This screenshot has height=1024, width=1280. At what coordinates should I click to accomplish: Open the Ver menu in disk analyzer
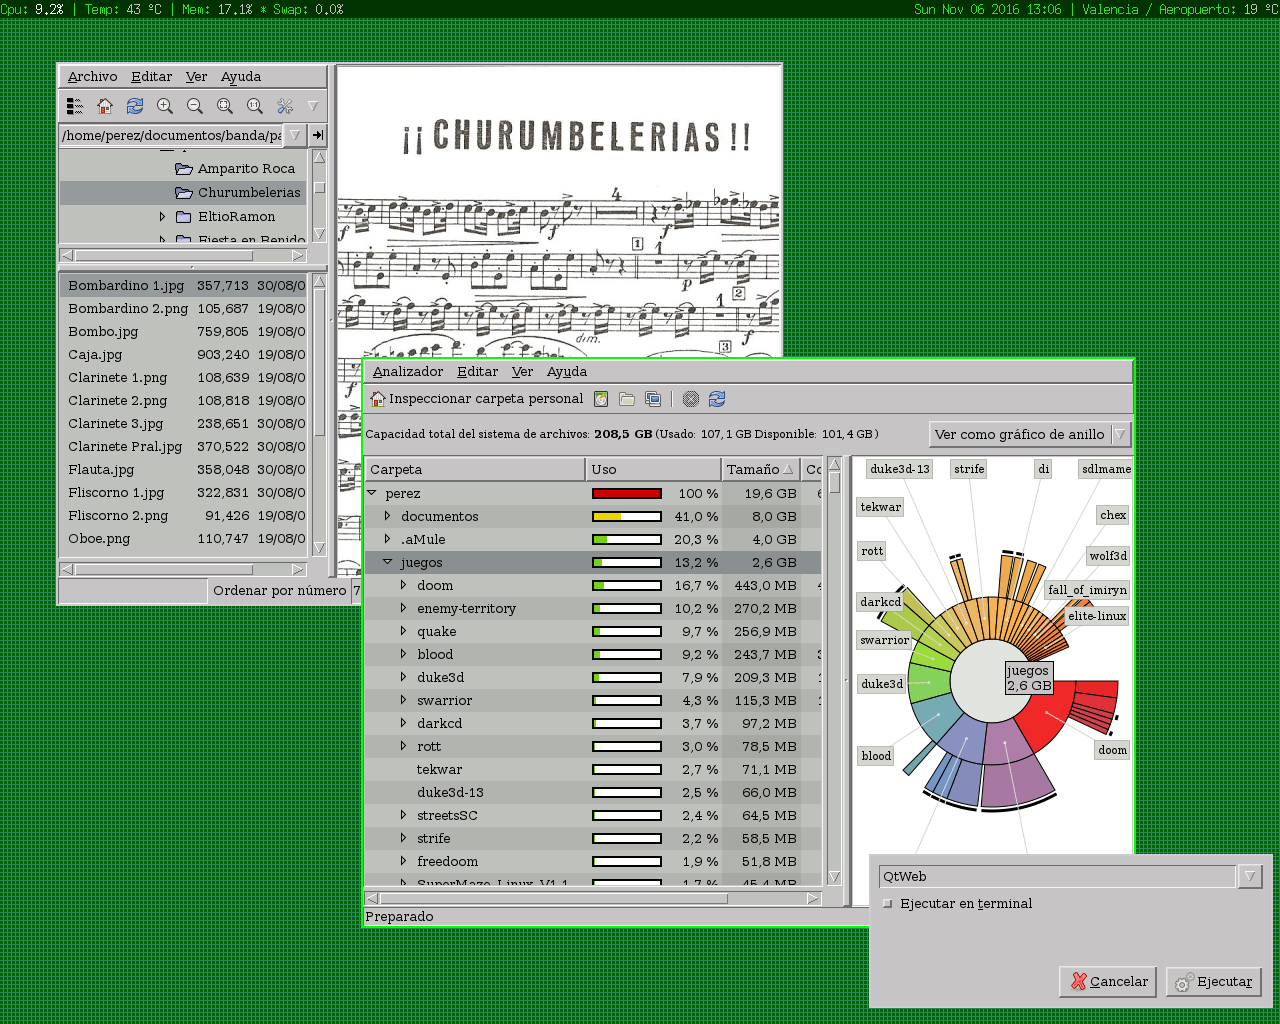click(523, 372)
